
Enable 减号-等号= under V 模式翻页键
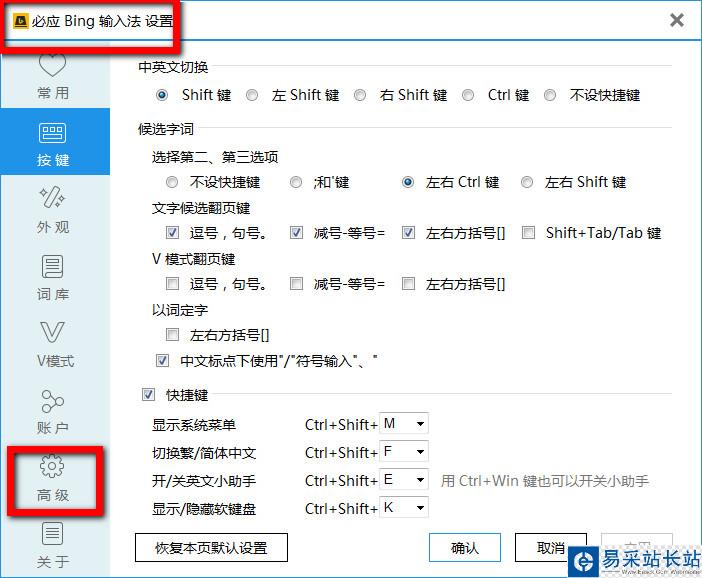tap(296, 283)
